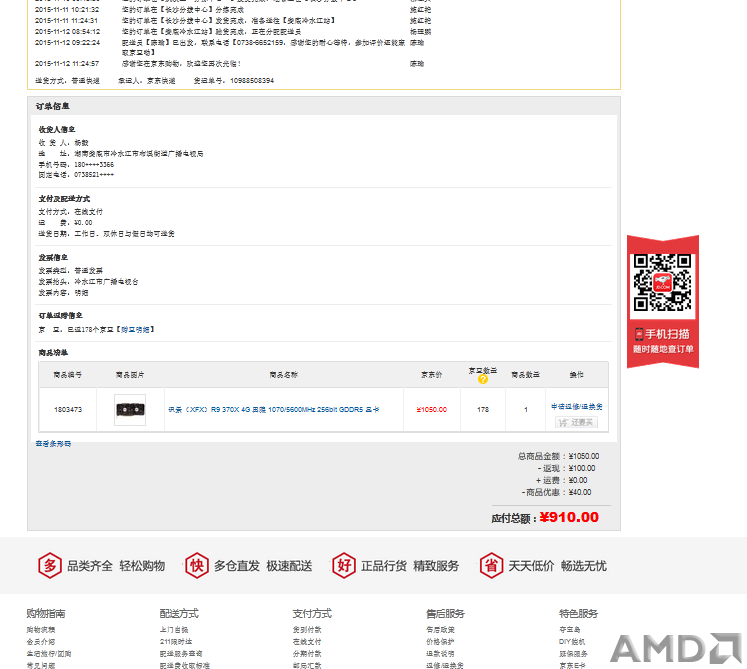Click the 京东E卡 footer link

573,666
